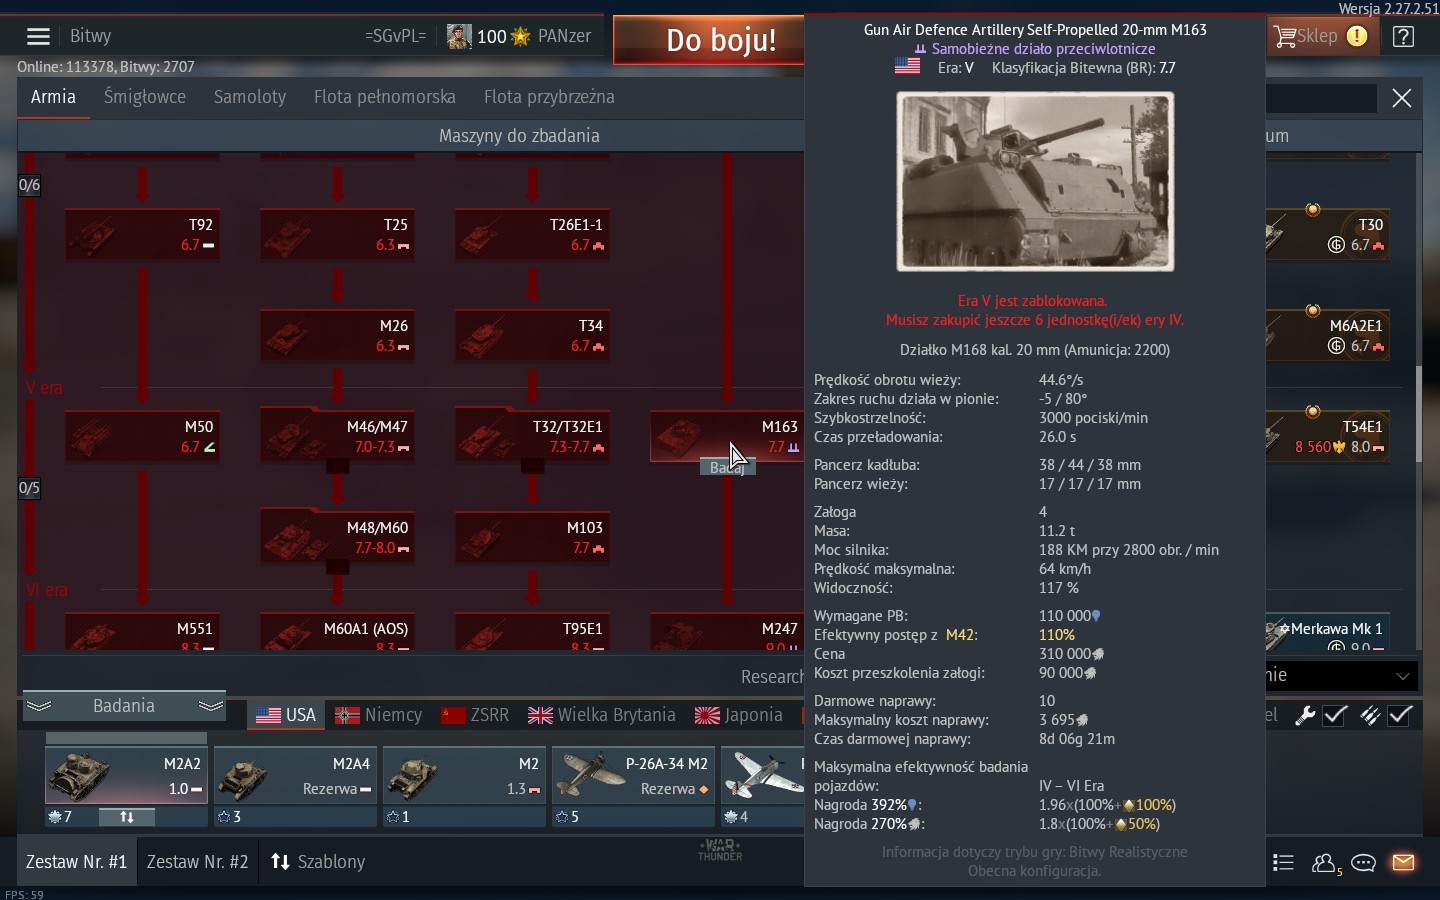The image size is (1440, 900).
Task: Click the swap arrows under M2A2
Action: [127, 817]
